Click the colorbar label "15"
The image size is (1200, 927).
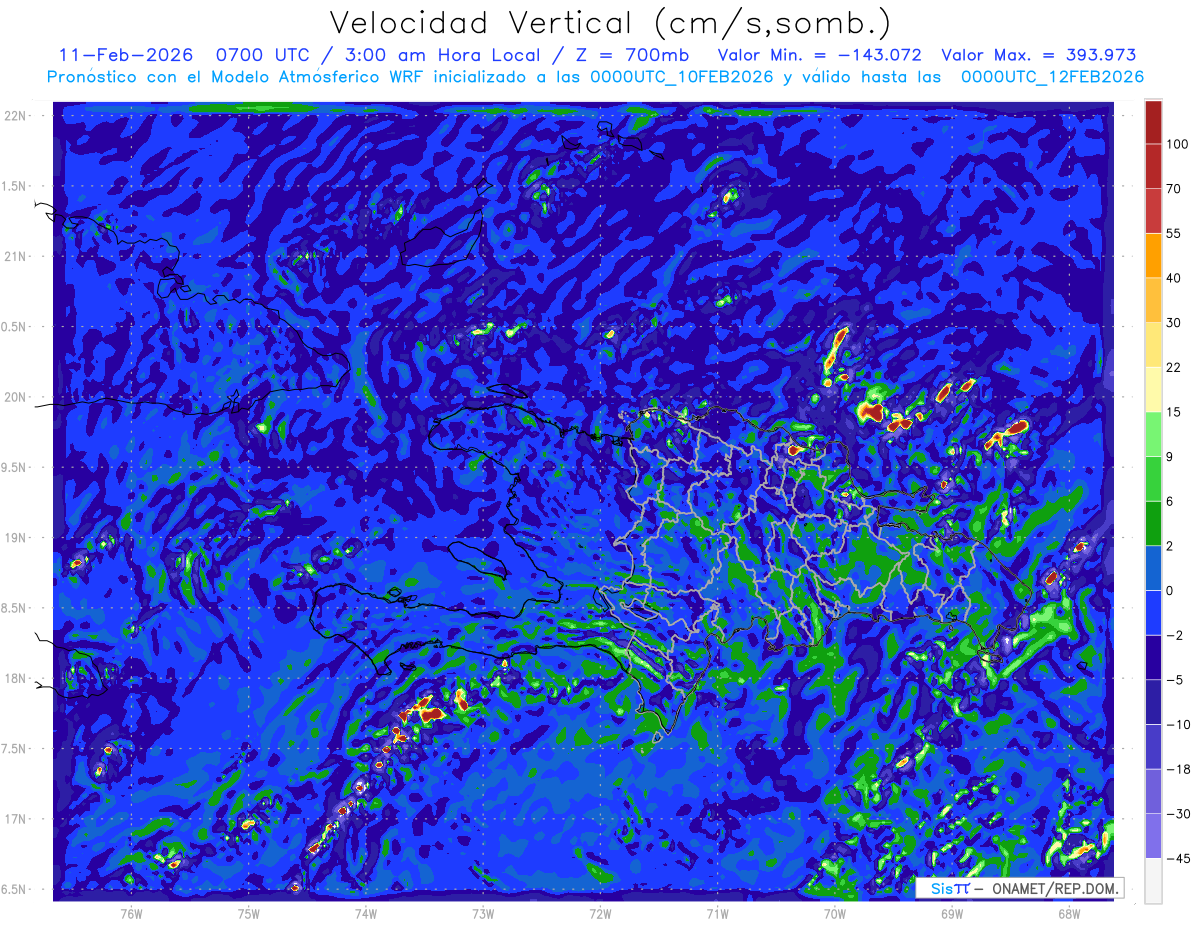click(1173, 412)
